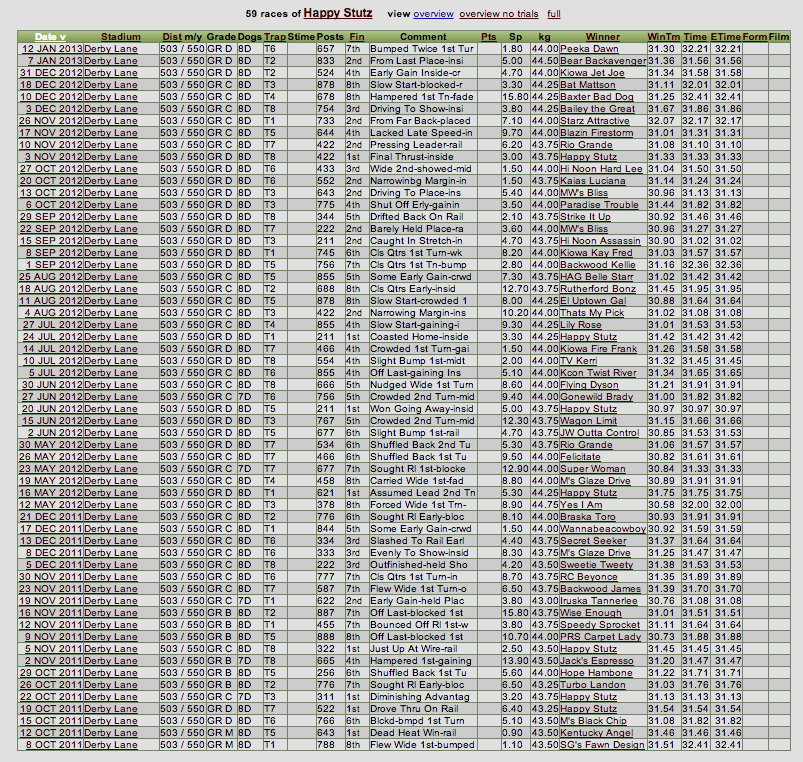Image resolution: width=803 pixels, height=762 pixels.
Task: Open winner Flying Dyson
Action: tap(589, 385)
